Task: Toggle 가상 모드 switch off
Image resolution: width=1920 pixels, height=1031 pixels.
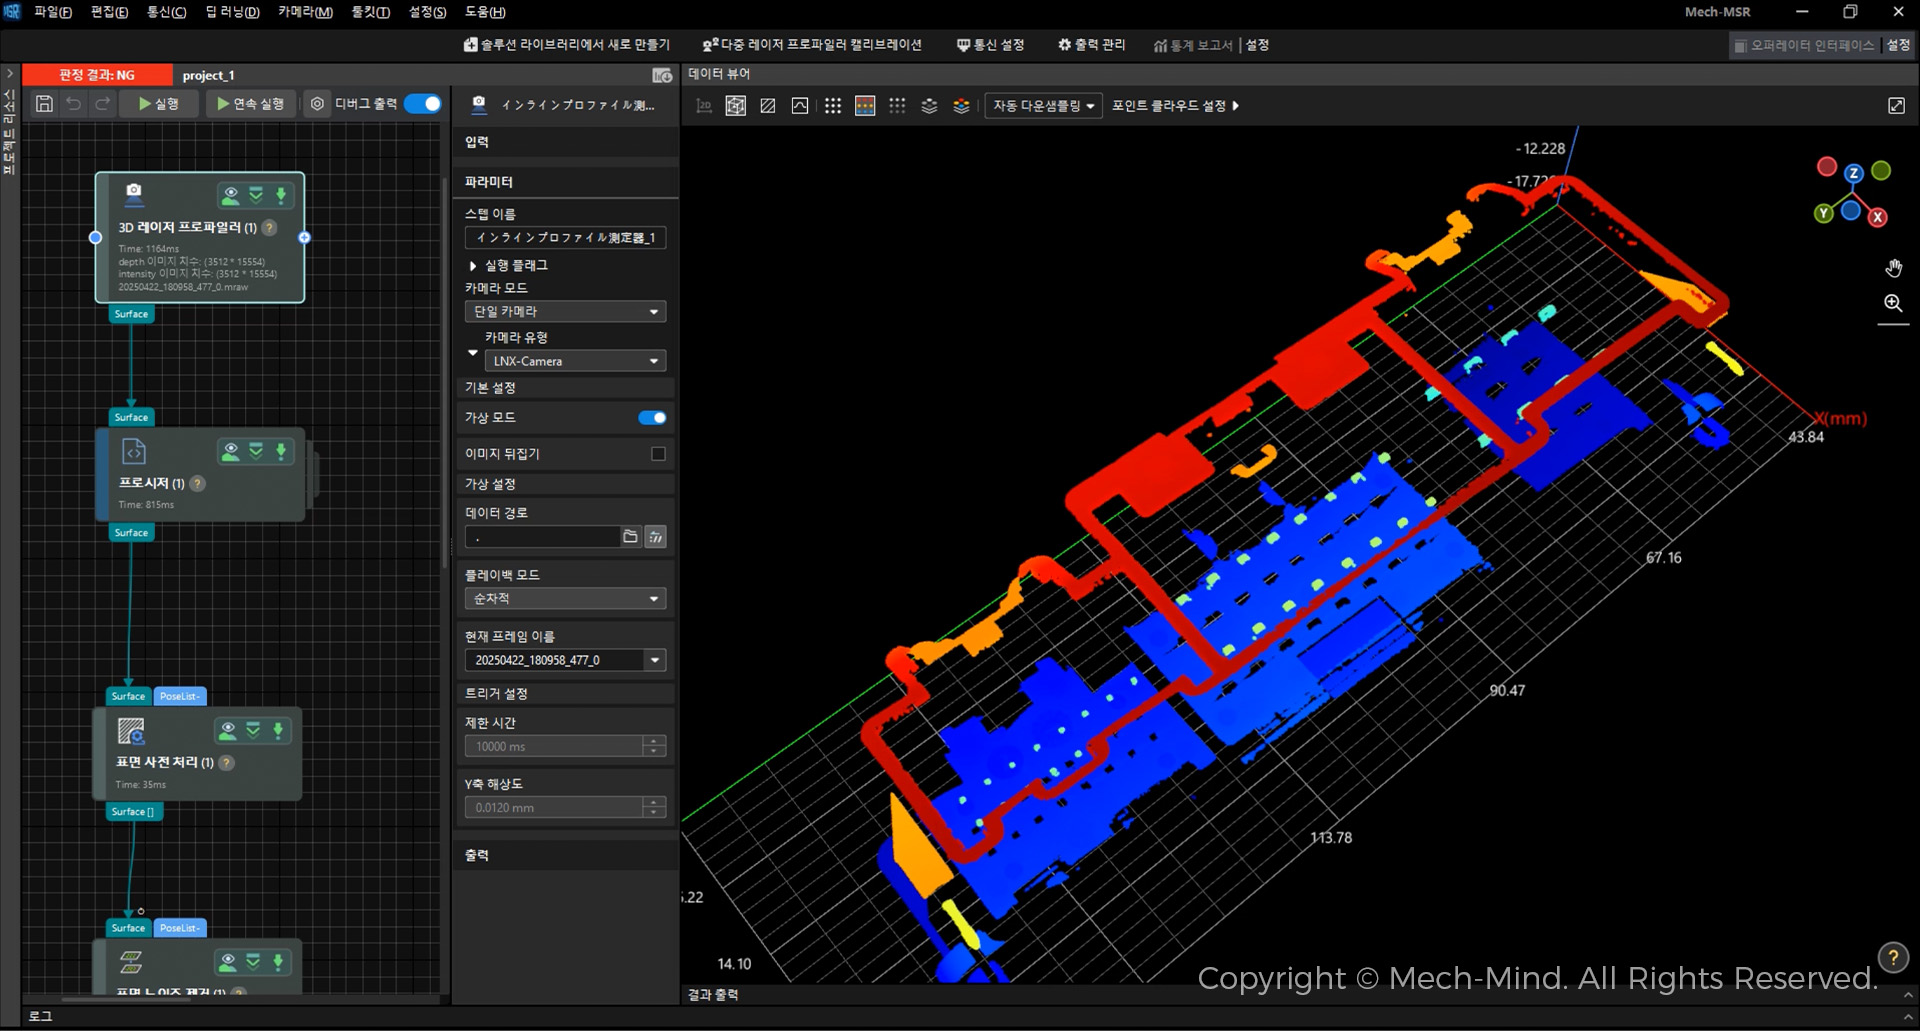Action: 652,418
